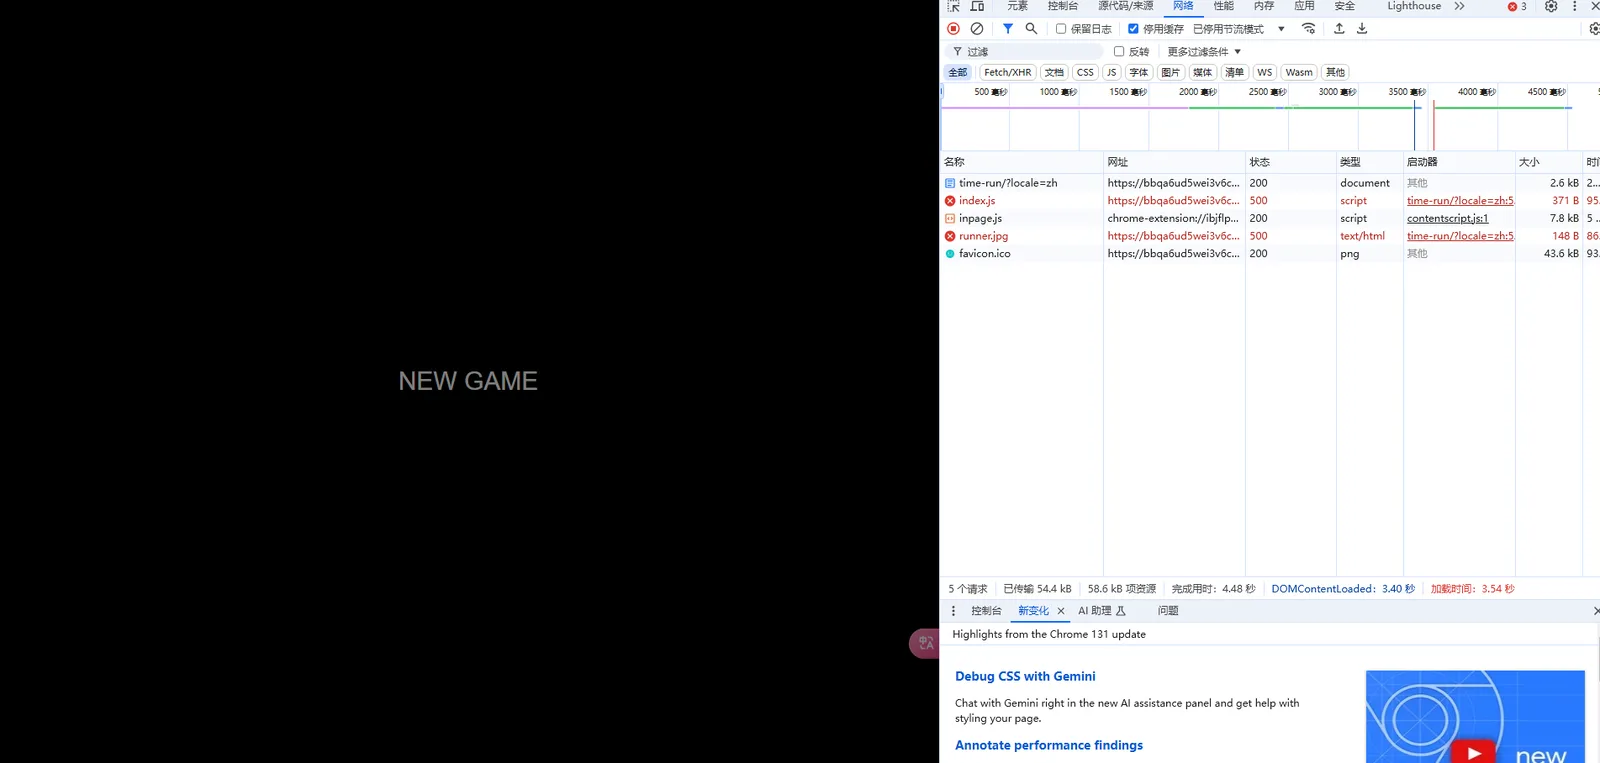The image size is (1600, 763).
Task: Click the error icon beside index.js
Action: (950, 201)
